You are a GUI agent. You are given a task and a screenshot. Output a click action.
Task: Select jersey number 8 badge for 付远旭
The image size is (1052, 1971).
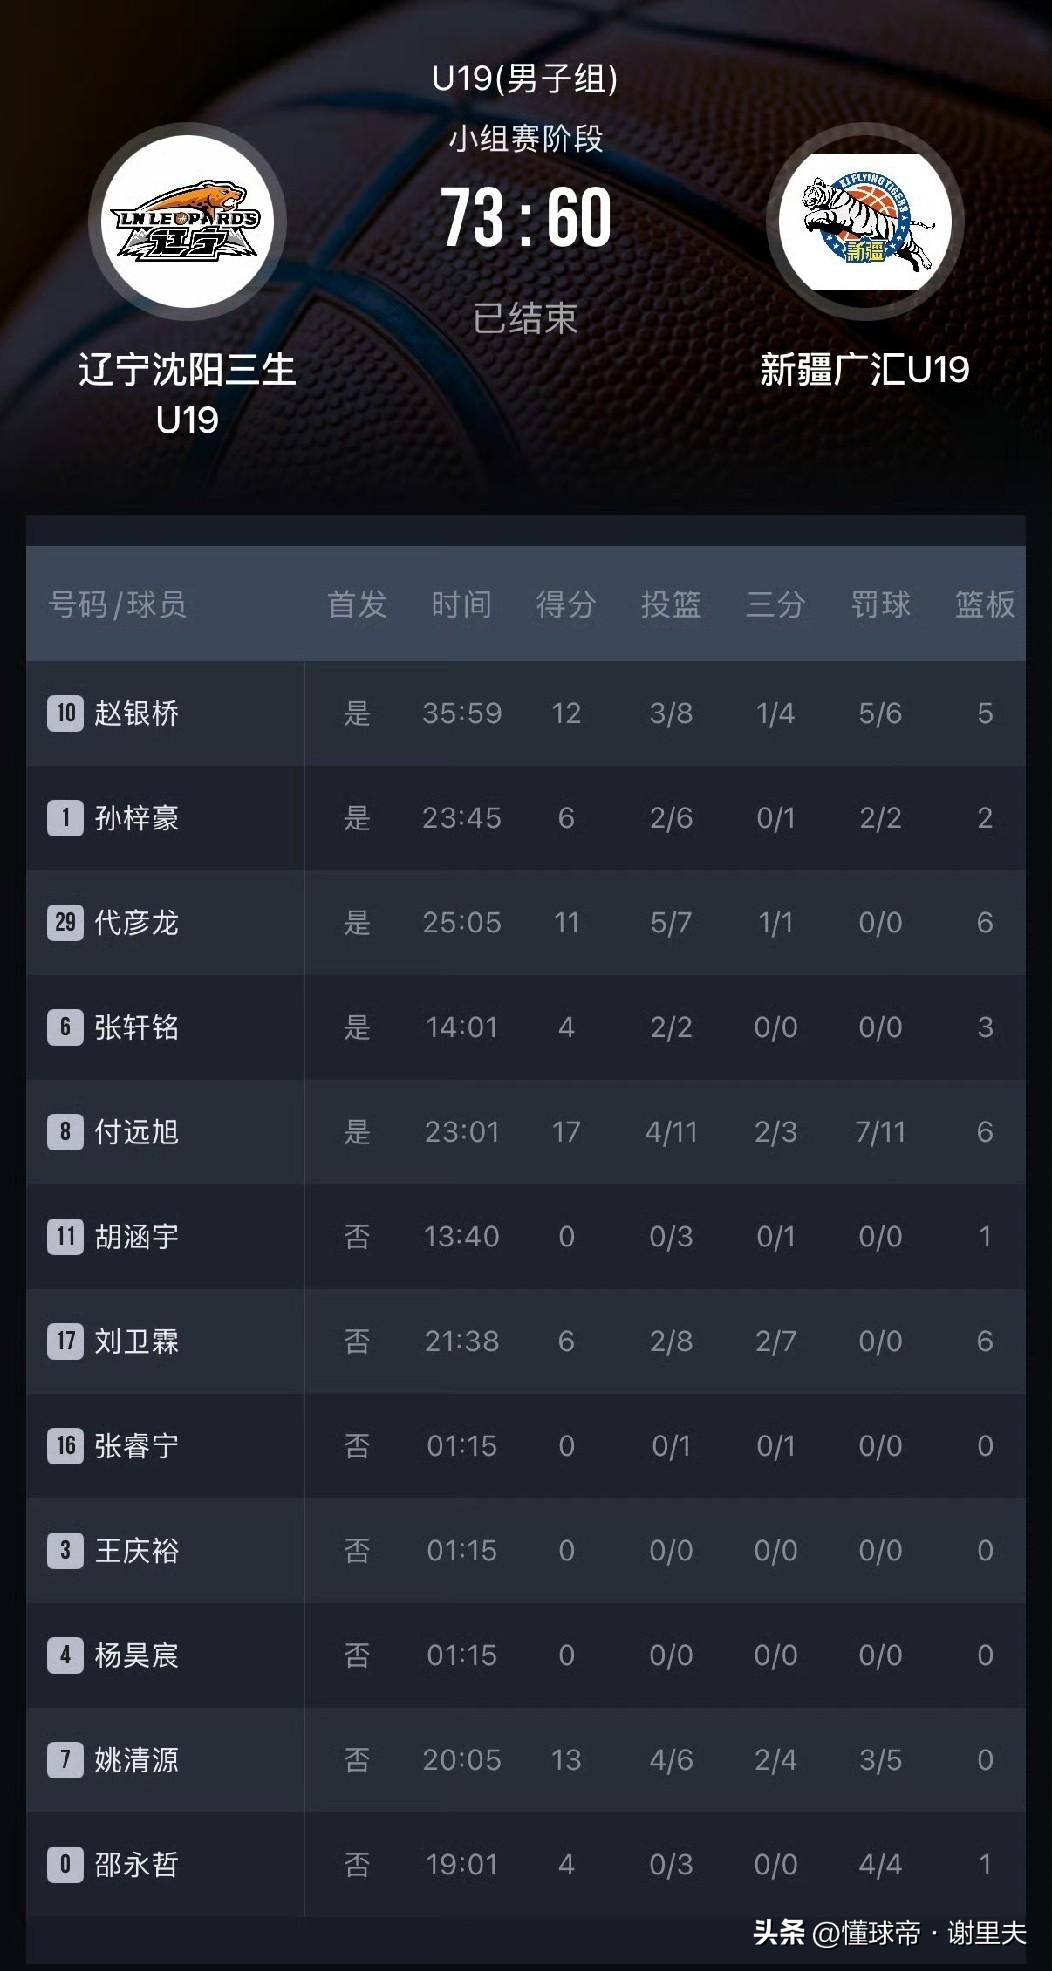(65, 1132)
